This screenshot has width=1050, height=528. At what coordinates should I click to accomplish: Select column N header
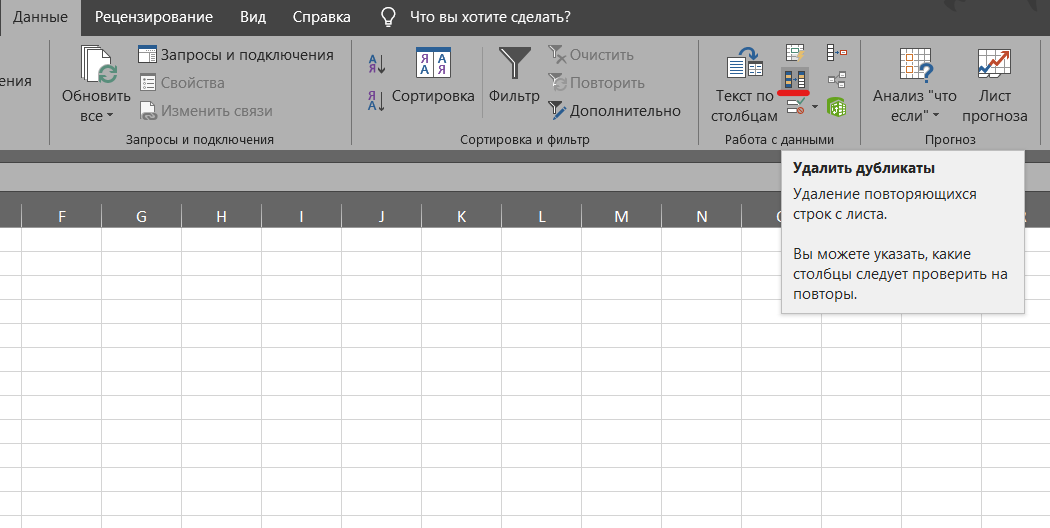[702, 216]
